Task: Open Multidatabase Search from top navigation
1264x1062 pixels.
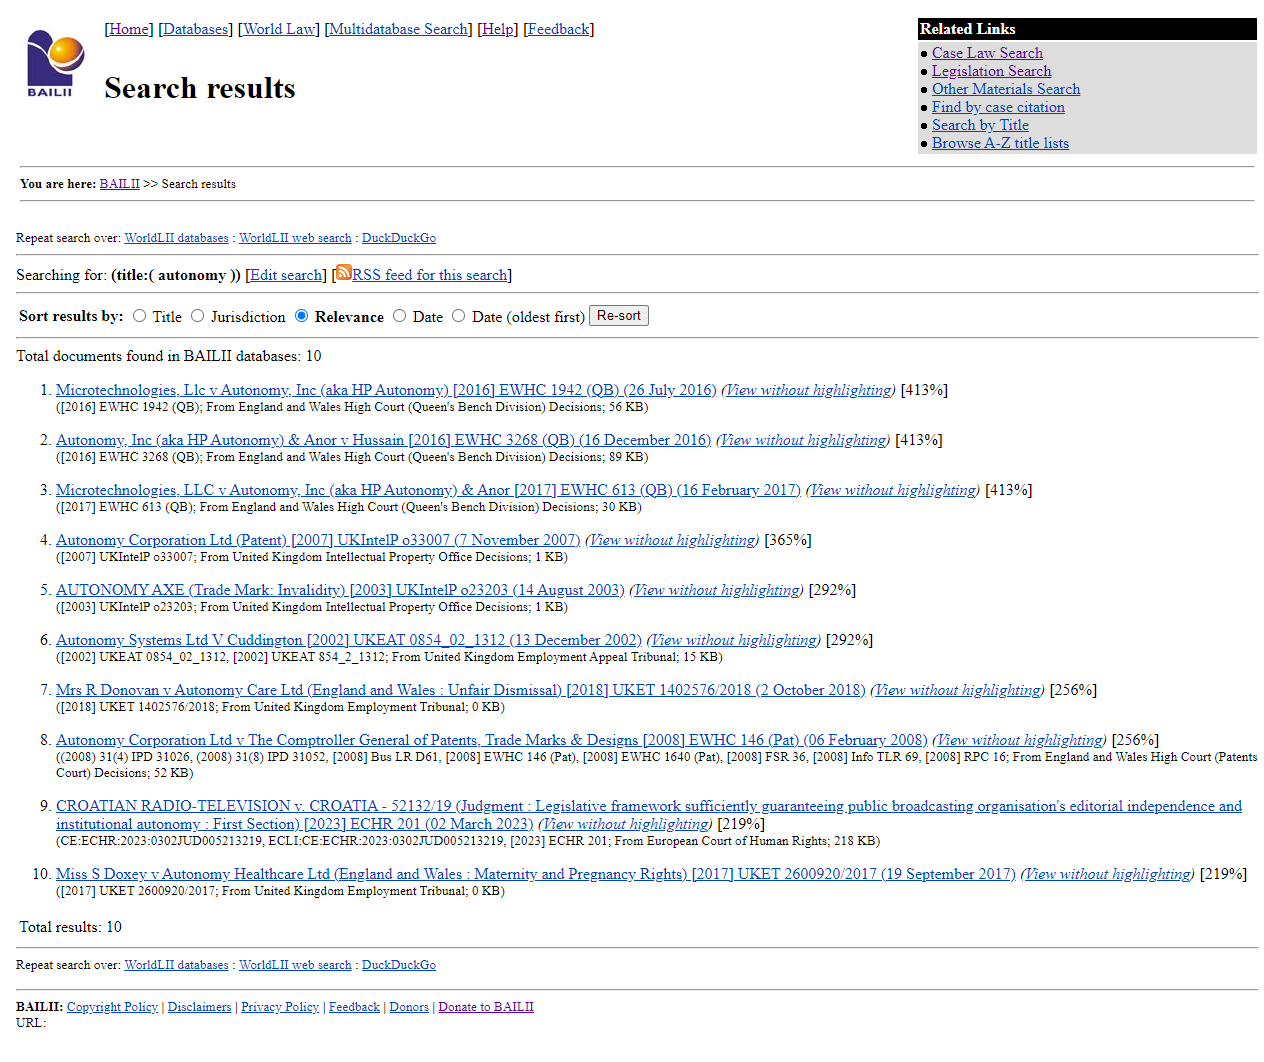Action: pos(399,29)
